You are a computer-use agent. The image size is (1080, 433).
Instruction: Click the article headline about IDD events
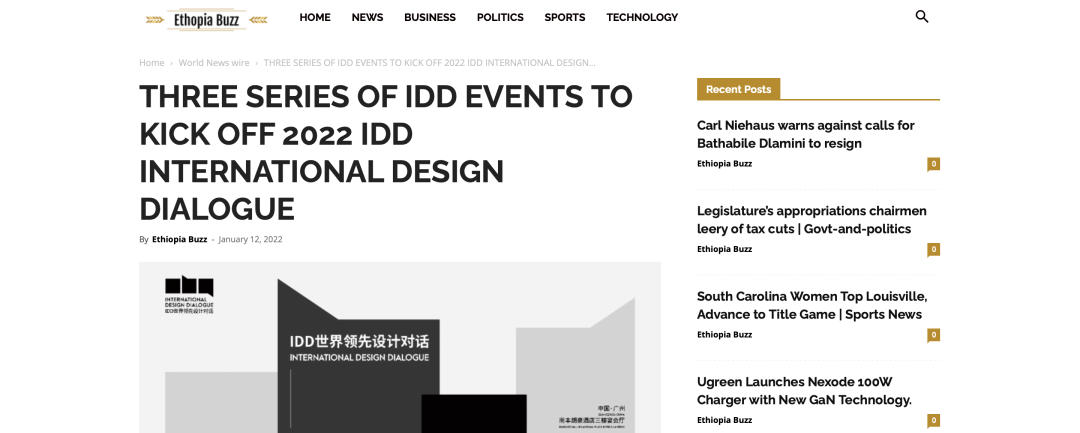pyautogui.click(x=386, y=152)
